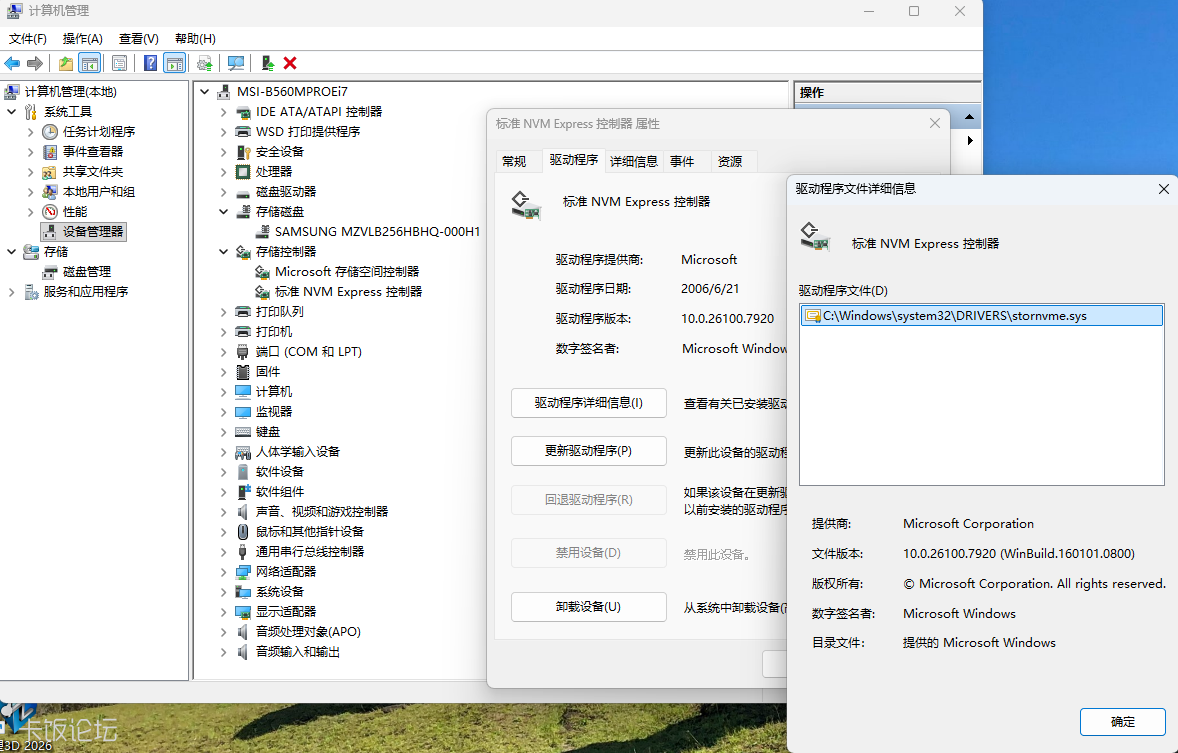Expand the 显示适配器 device category

click(x=223, y=612)
